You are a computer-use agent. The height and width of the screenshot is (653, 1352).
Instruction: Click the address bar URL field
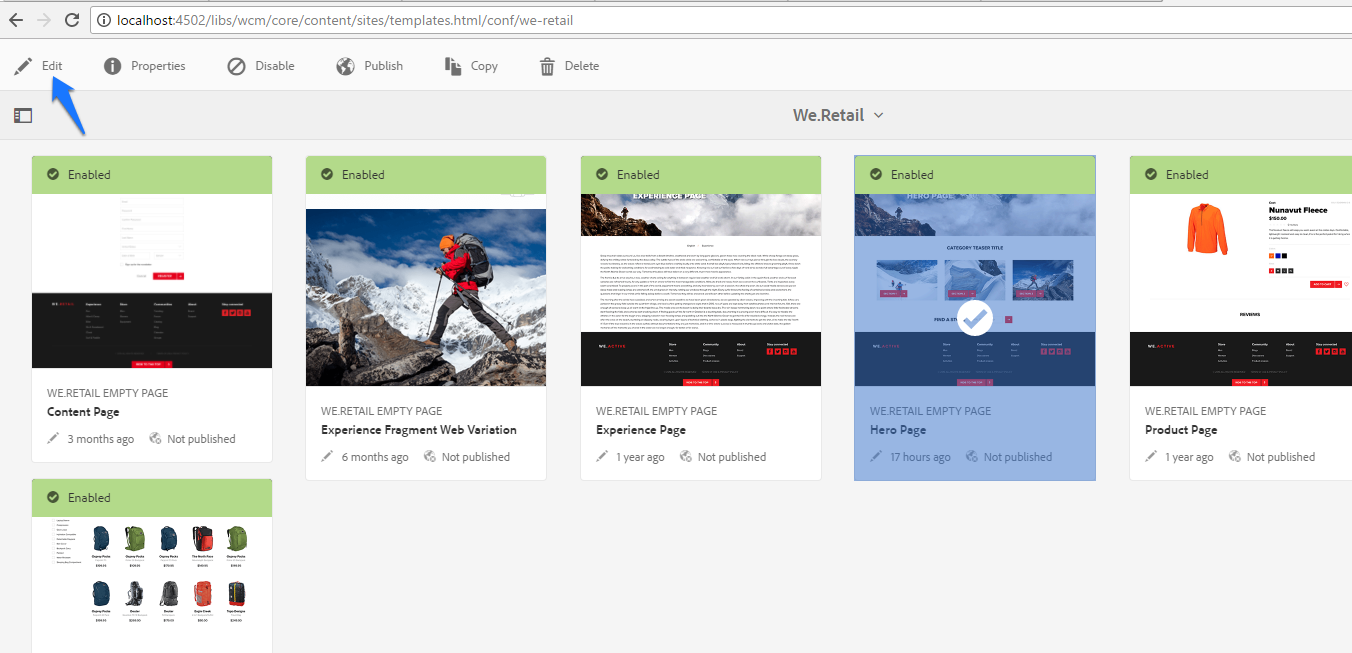coord(720,20)
